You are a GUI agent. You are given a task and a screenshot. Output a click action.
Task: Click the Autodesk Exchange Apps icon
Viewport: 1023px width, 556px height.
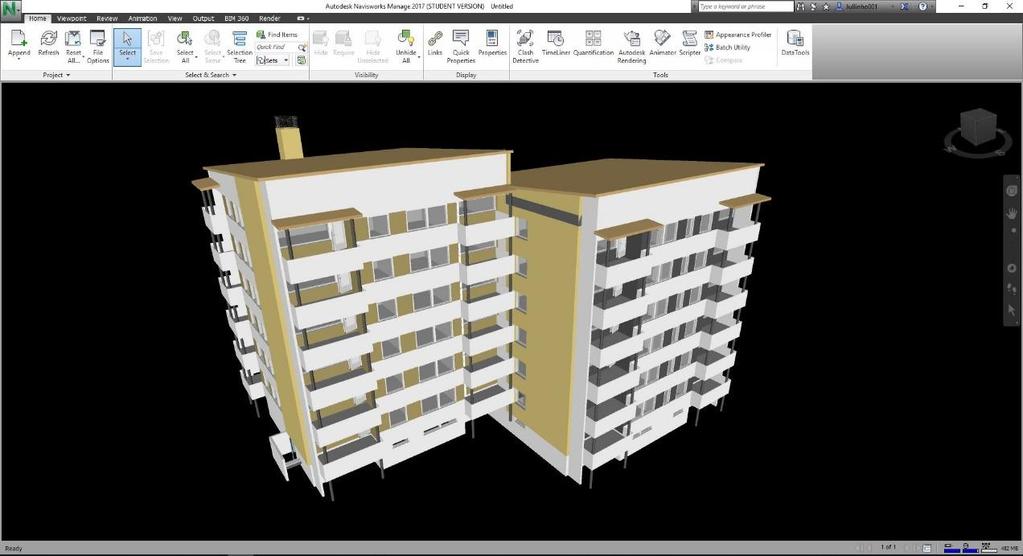pyautogui.click(x=905, y=7)
